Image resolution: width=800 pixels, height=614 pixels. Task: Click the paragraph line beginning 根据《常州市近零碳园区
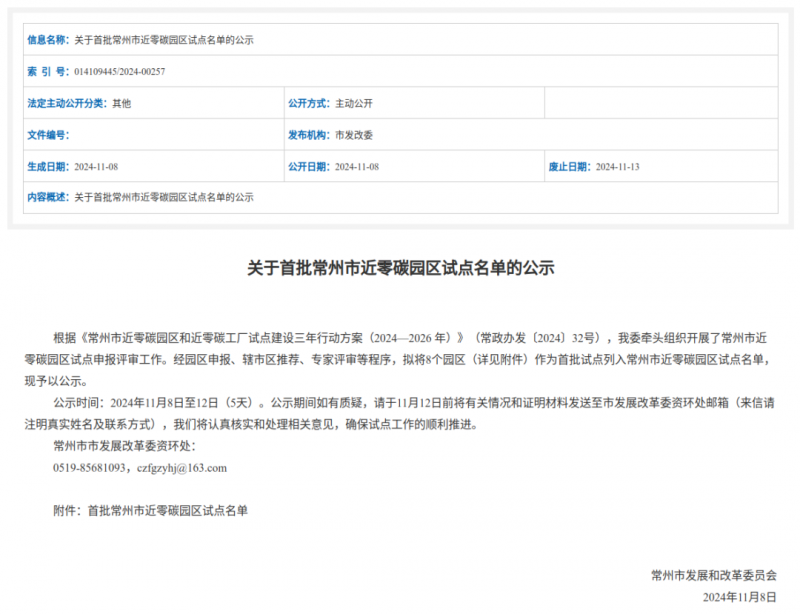pyautogui.click(x=410, y=338)
